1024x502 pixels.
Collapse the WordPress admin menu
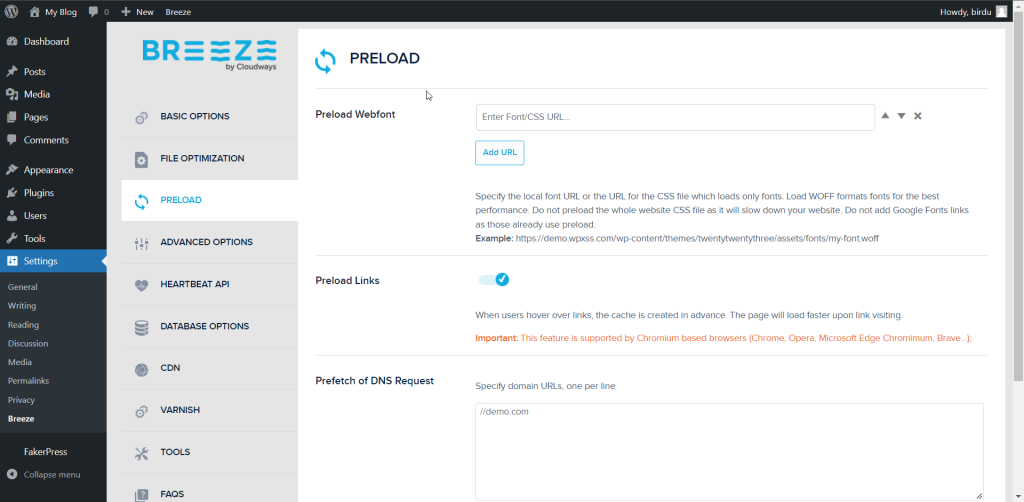coord(44,475)
